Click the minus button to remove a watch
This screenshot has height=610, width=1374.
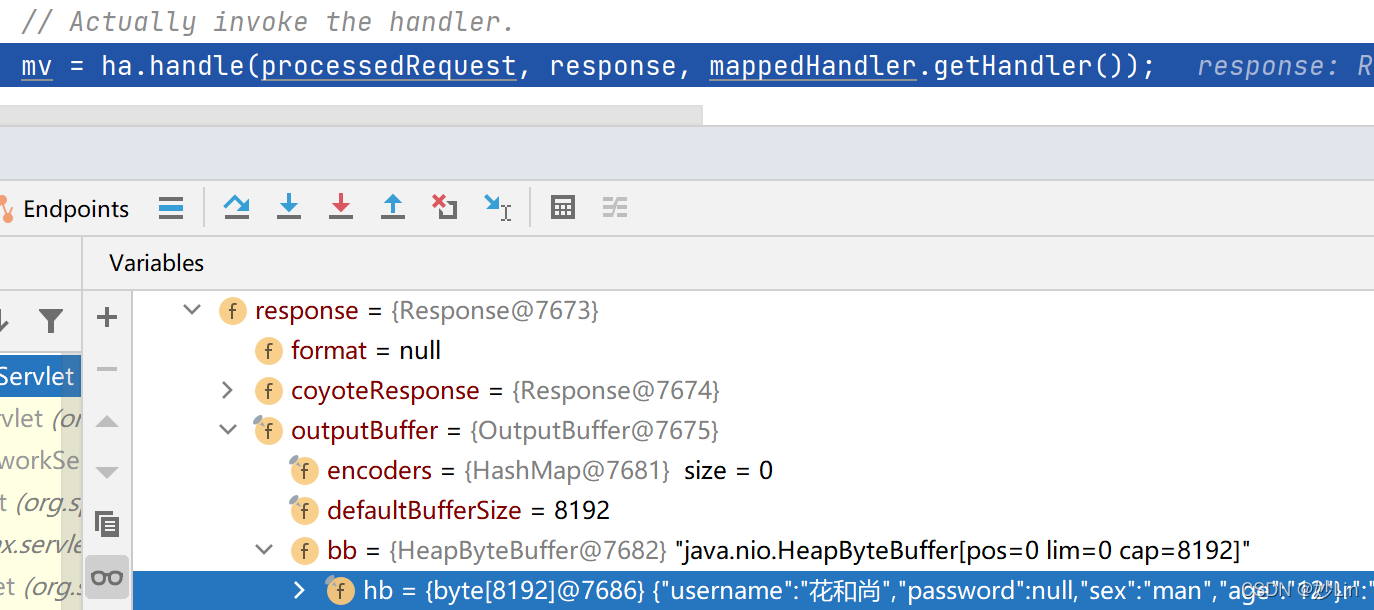[x=106, y=369]
